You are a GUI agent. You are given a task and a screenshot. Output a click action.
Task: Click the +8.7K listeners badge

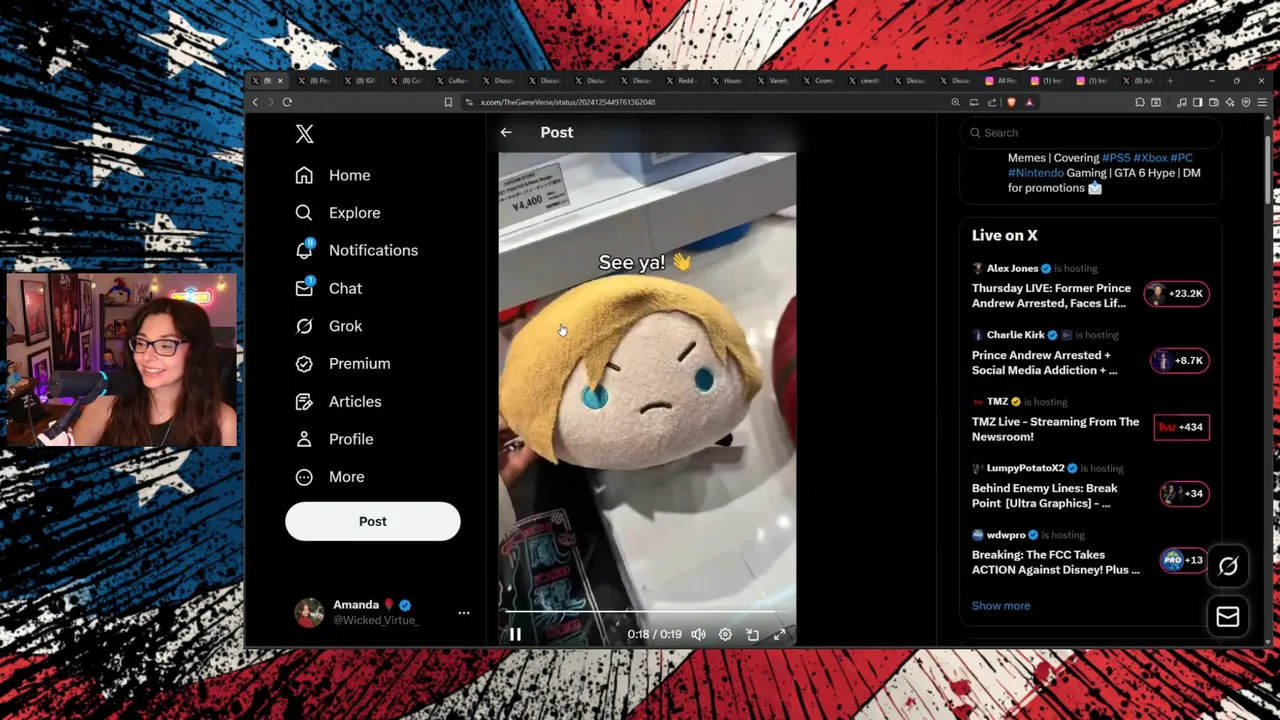pyautogui.click(x=1180, y=360)
